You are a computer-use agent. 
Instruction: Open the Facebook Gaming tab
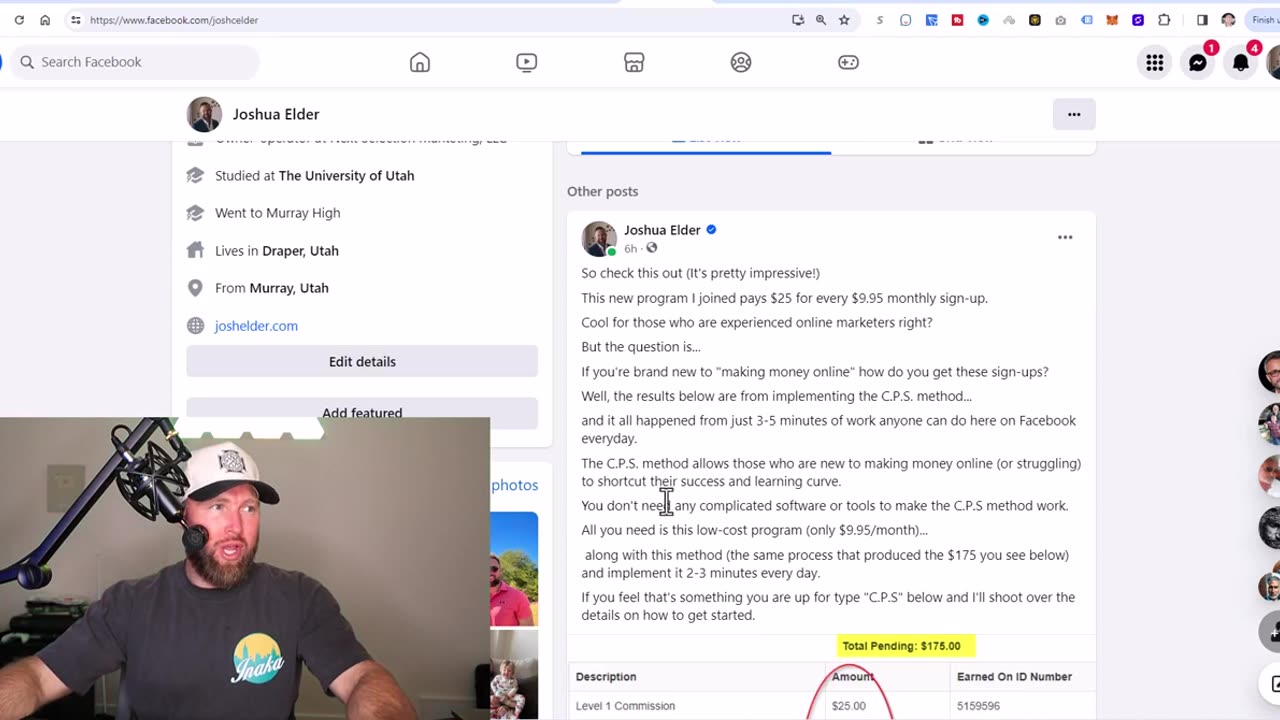tap(848, 62)
